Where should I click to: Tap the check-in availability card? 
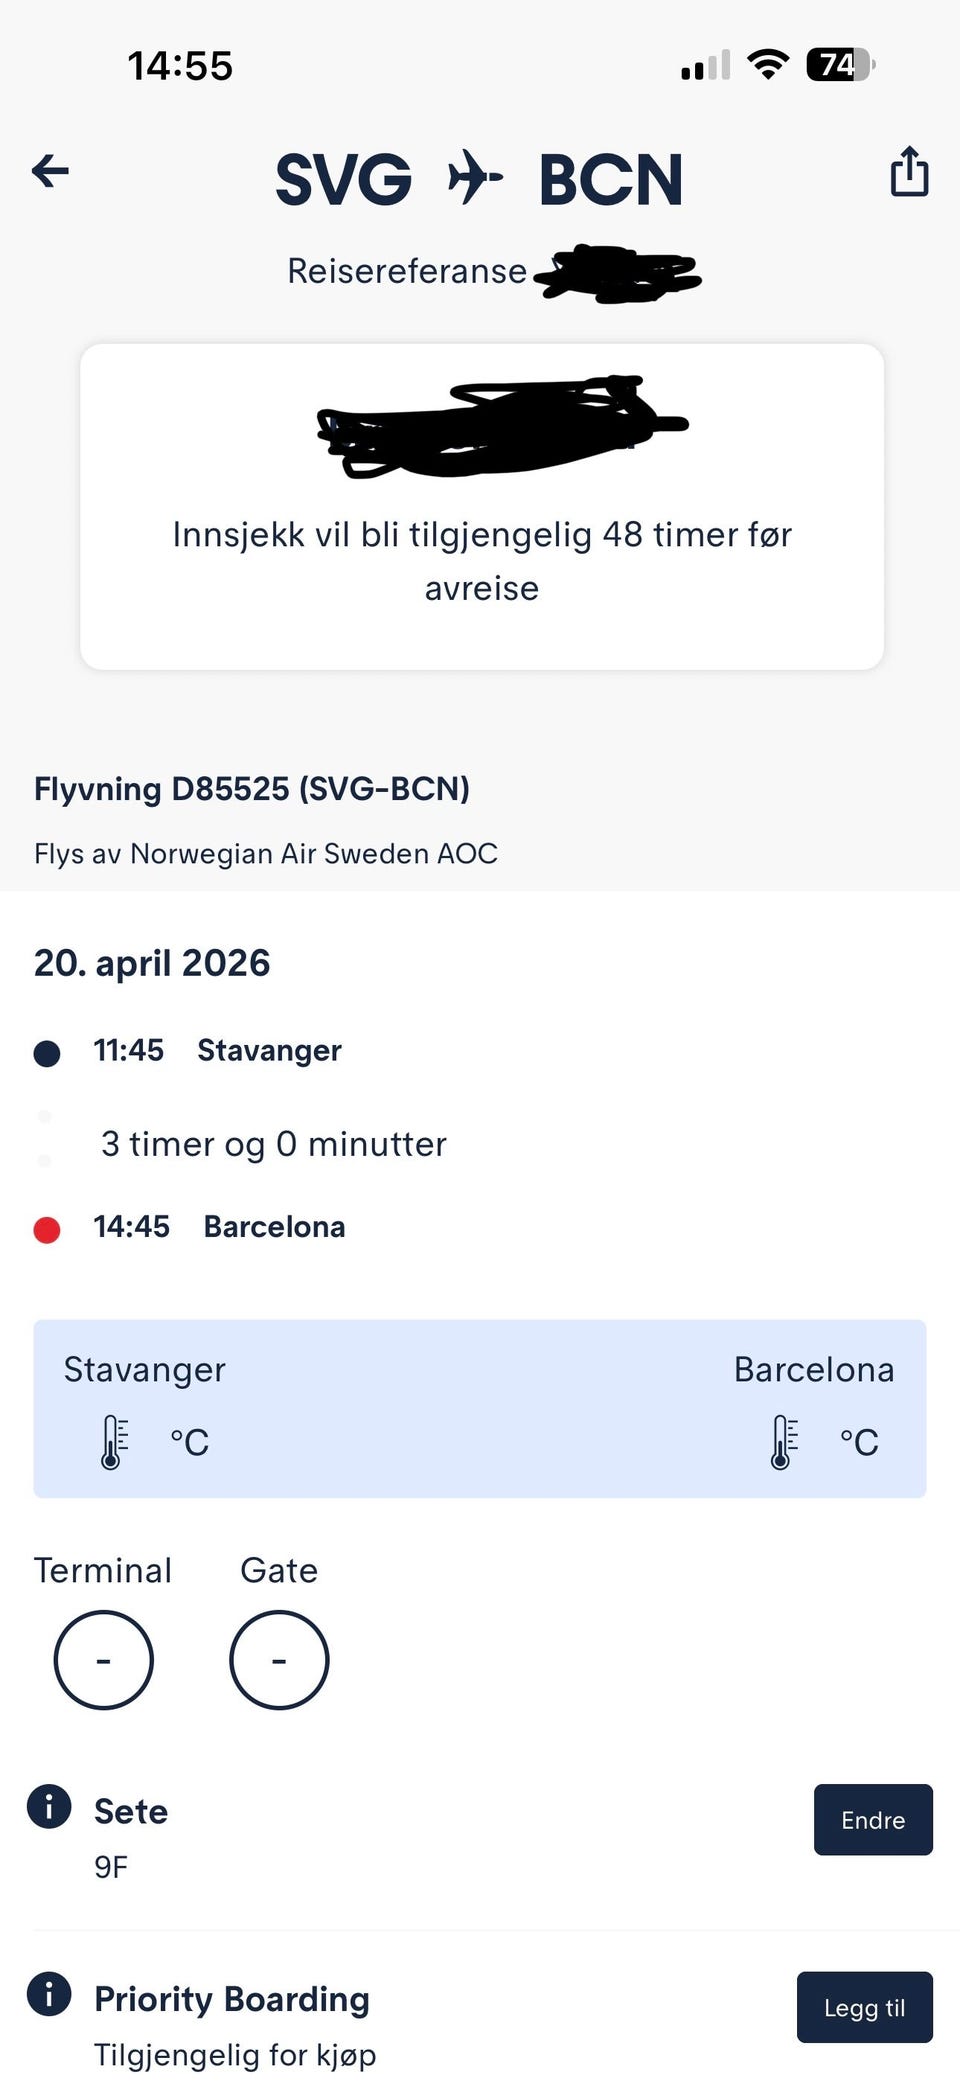tap(482, 507)
